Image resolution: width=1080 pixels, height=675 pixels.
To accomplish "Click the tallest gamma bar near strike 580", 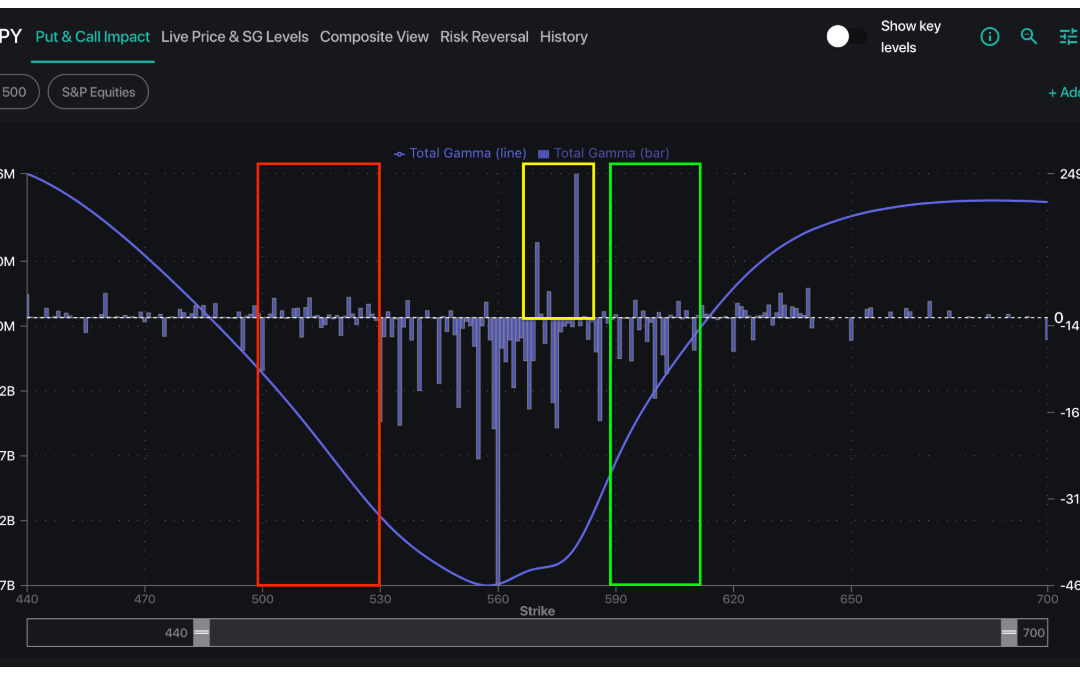I will click(x=578, y=240).
